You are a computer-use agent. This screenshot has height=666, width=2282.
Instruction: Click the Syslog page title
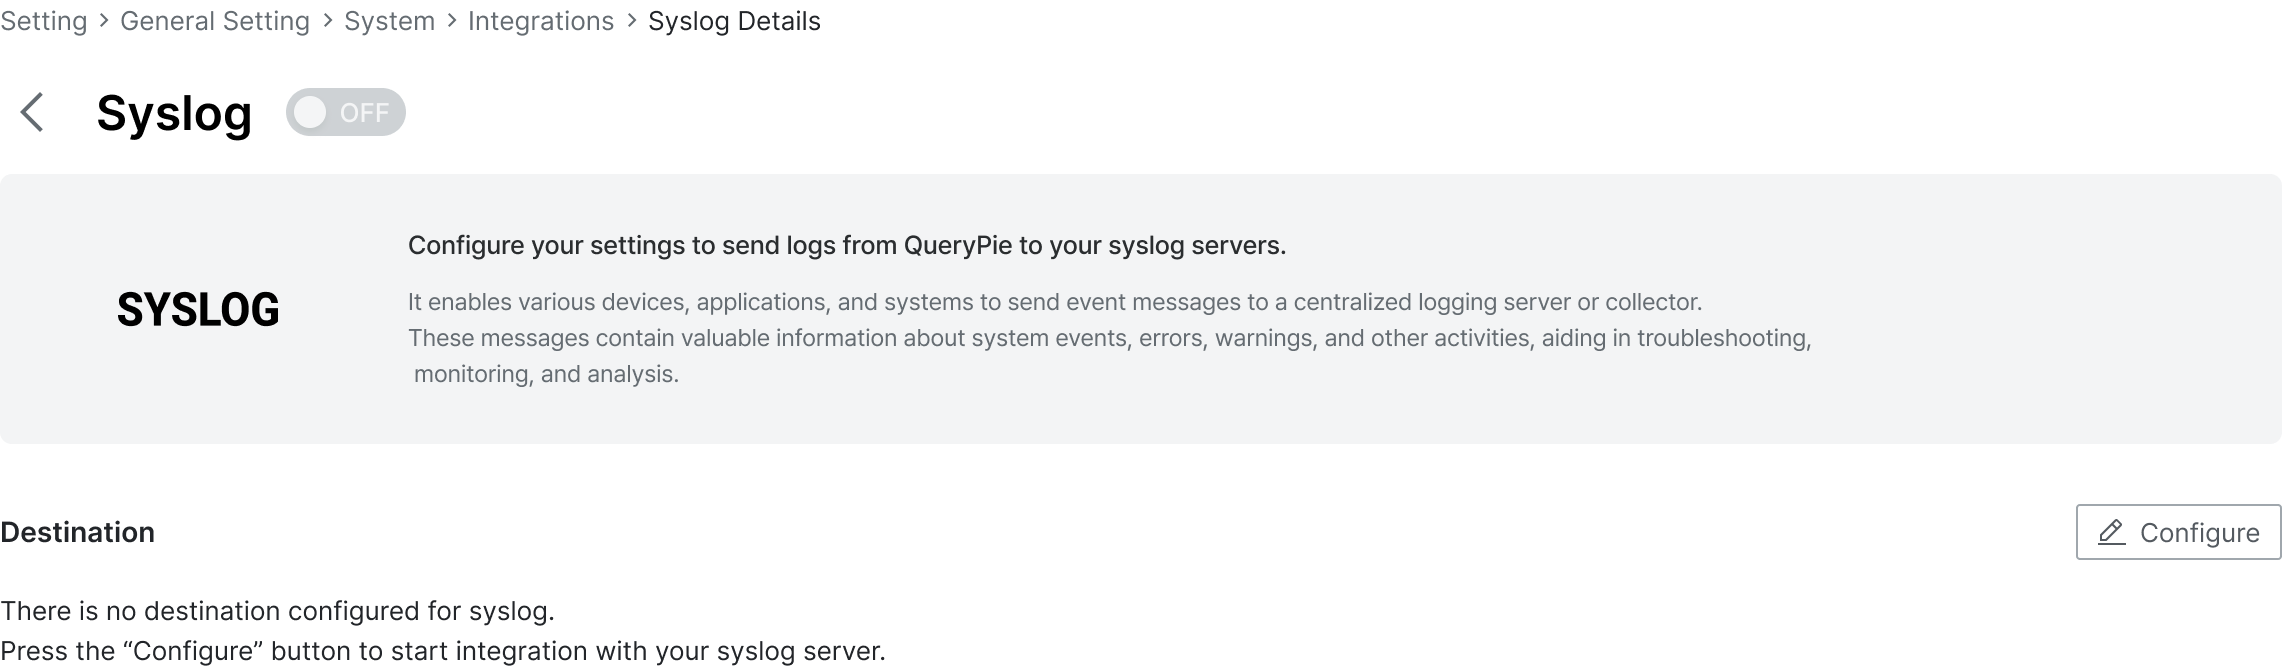tap(174, 113)
